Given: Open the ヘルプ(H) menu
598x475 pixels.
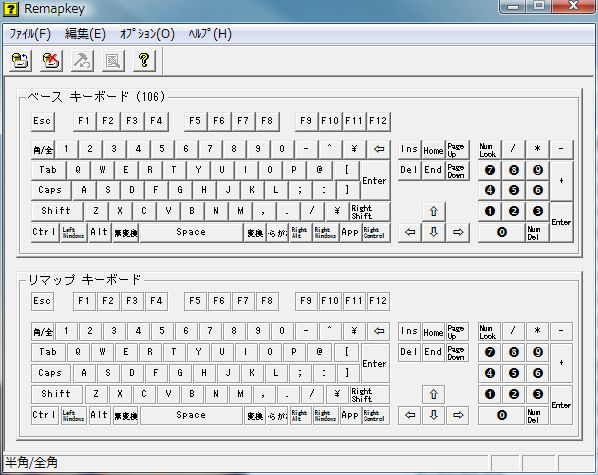Looking at the screenshot, I should tap(210, 34).
